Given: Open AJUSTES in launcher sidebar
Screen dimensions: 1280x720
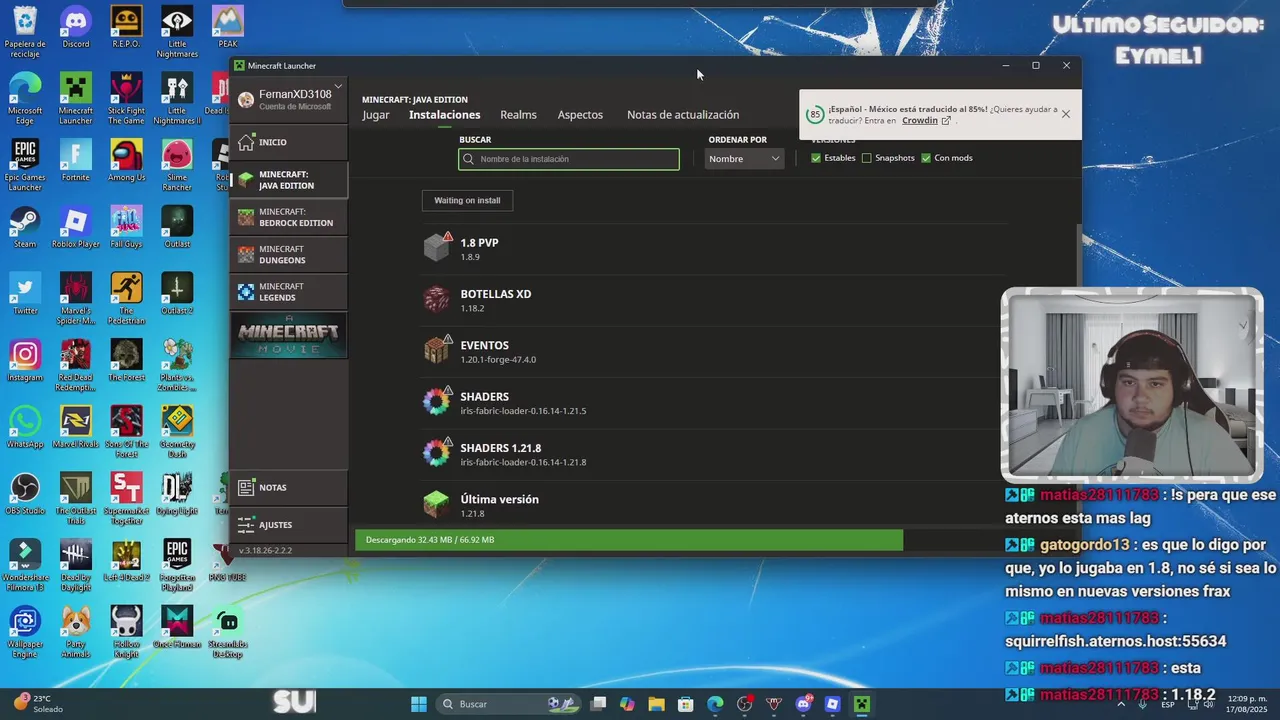Looking at the screenshot, I should 289,525.
